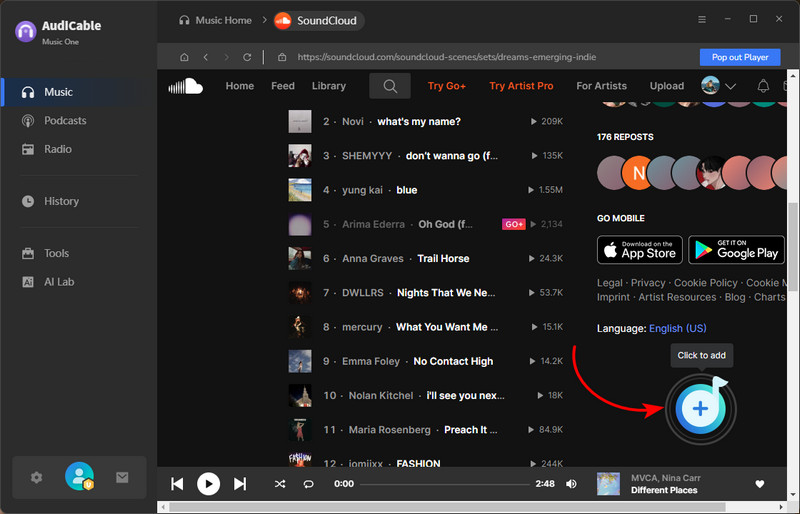The image size is (800, 514).
Task: Select track 3 SHEMYYY don't wanna go
Action: click(x=426, y=156)
